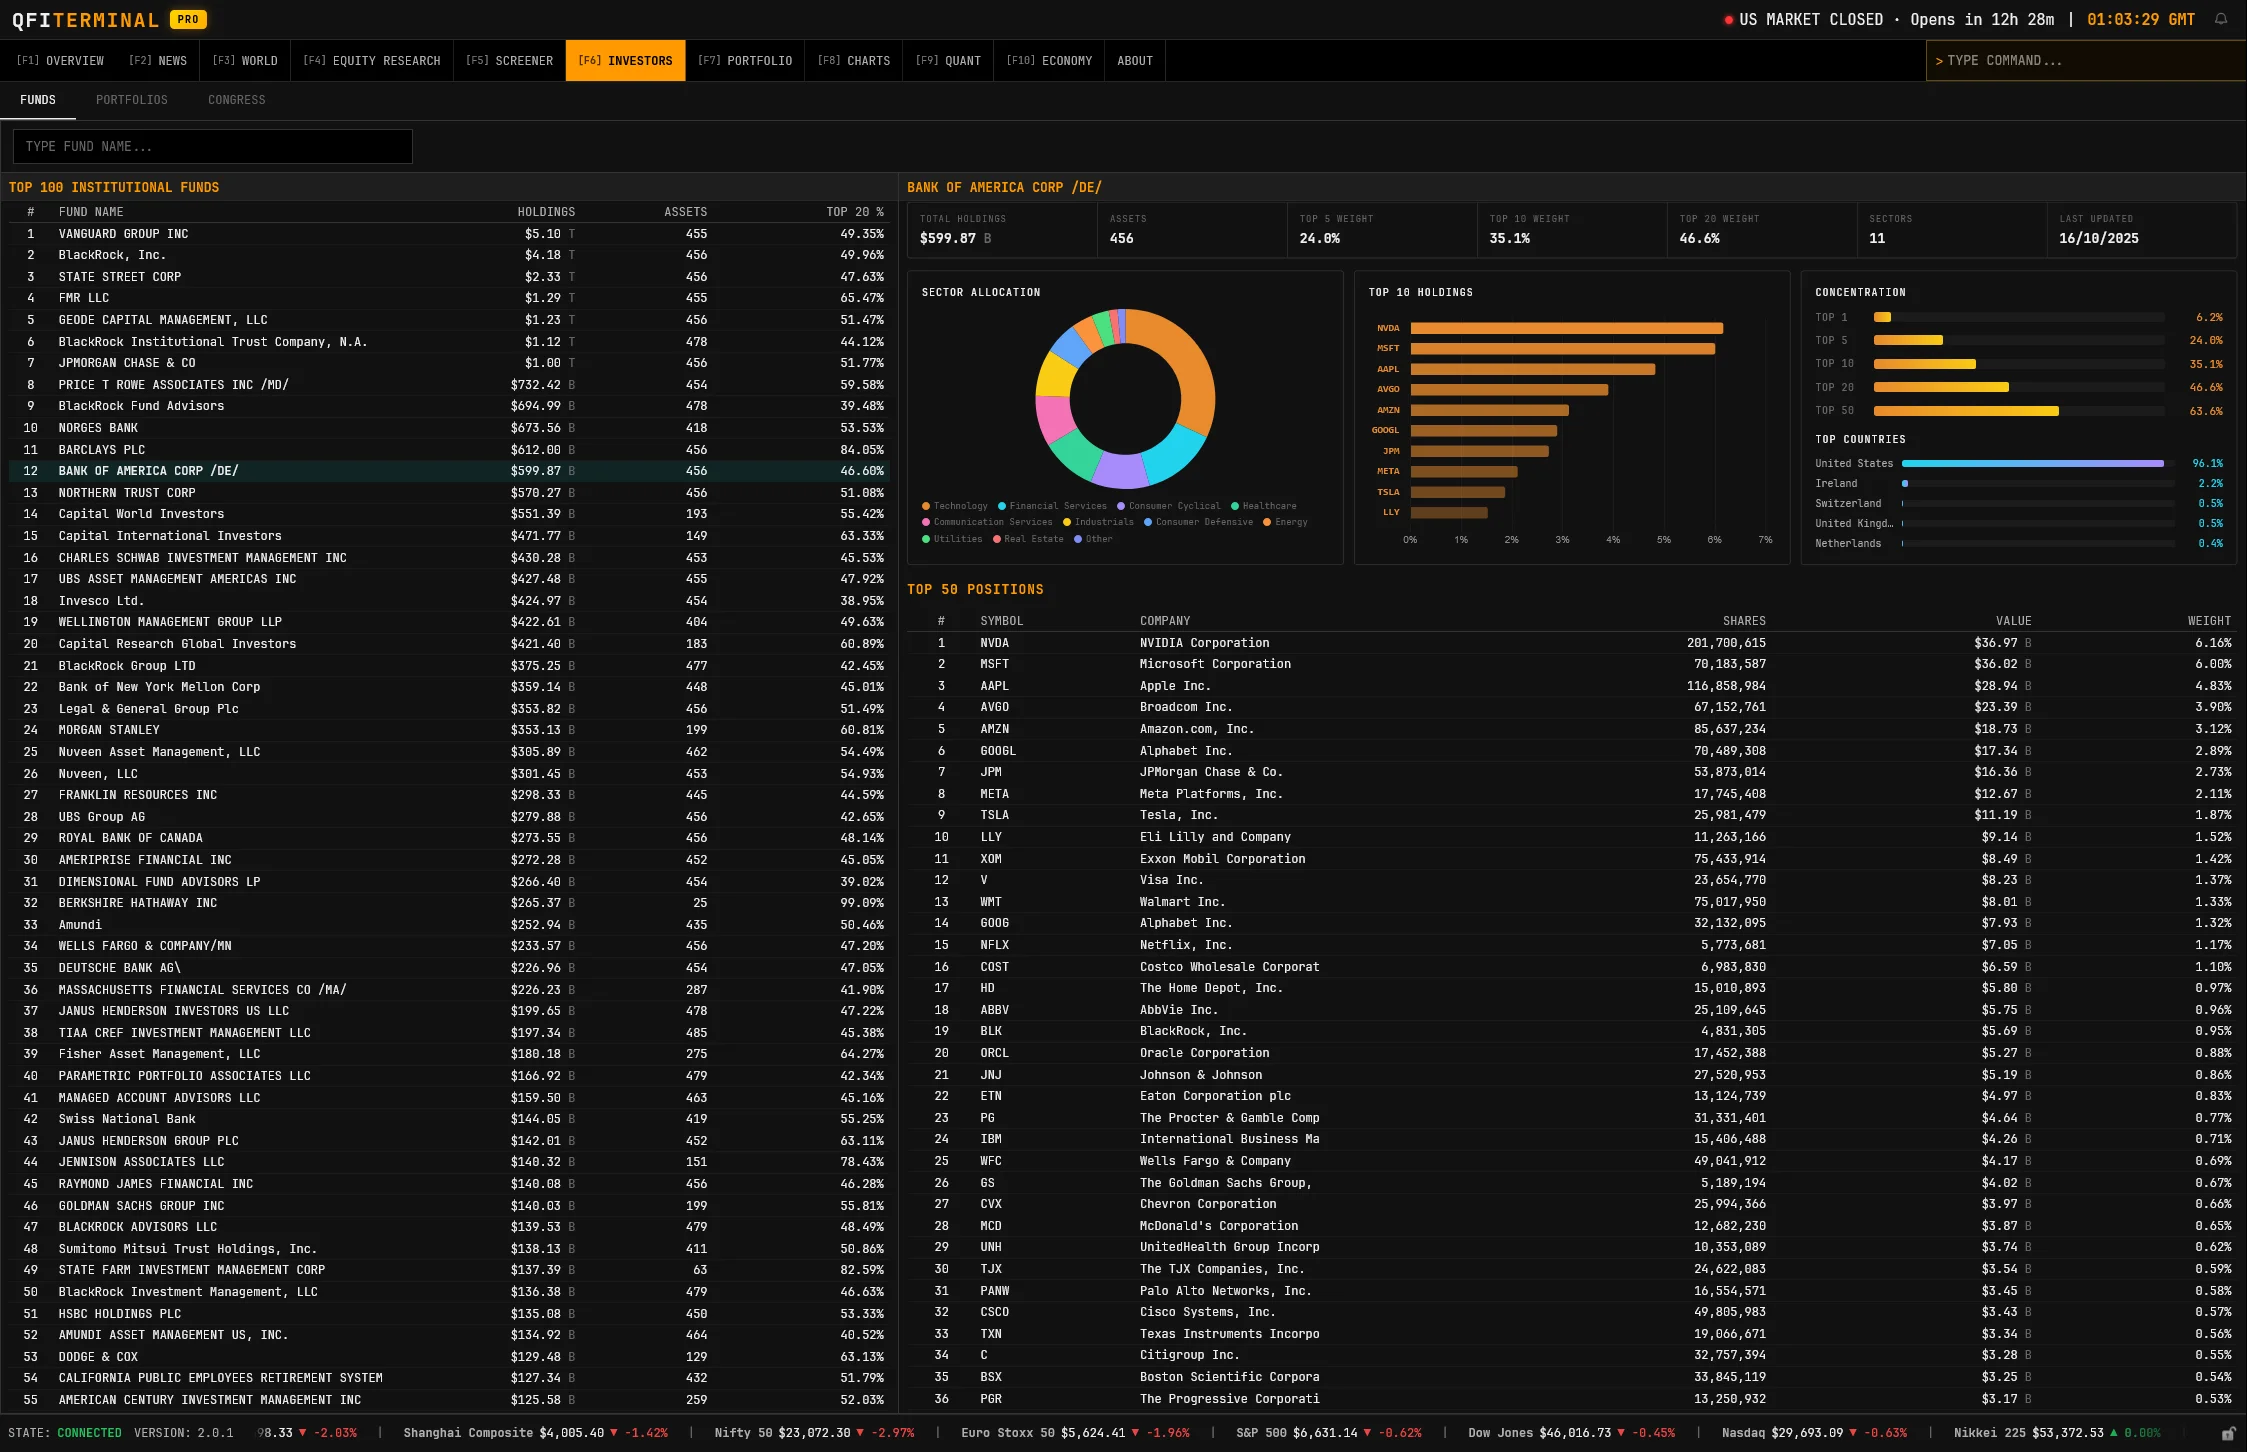2247x1452 pixels.
Task: Click the QFITERMINAL logo
Action: point(85,19)
